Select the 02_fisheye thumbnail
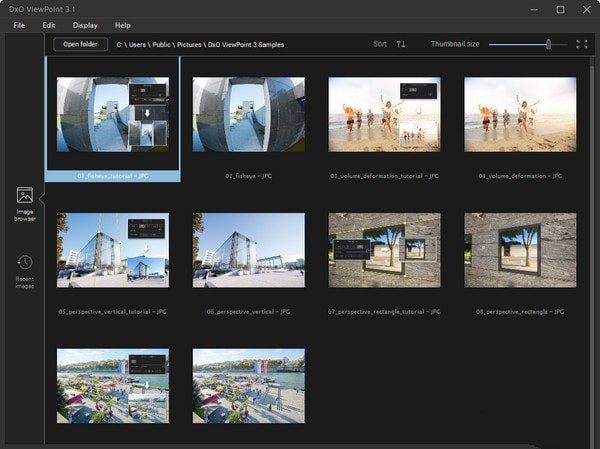 (x=249, y=114)
